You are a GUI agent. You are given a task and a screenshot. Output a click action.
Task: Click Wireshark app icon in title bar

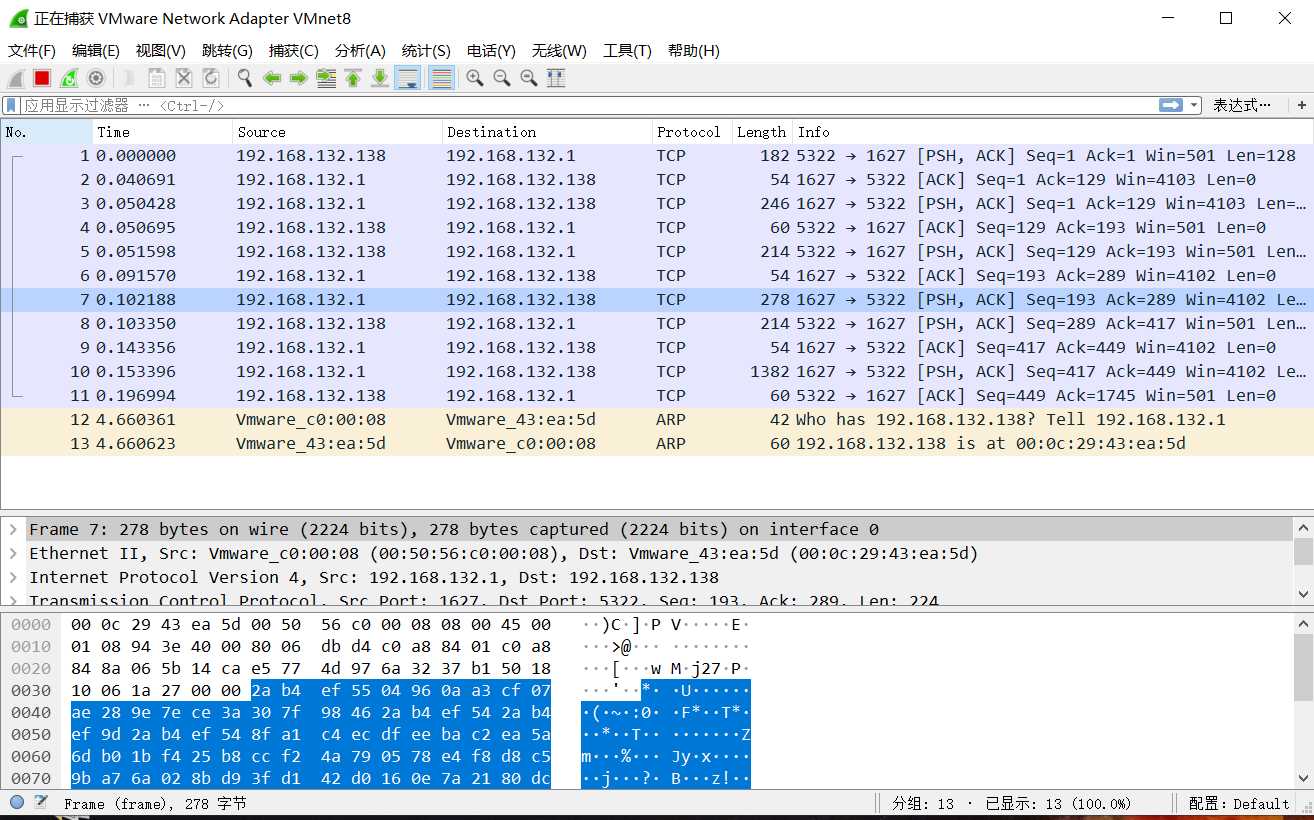click(x=17, y=18)
